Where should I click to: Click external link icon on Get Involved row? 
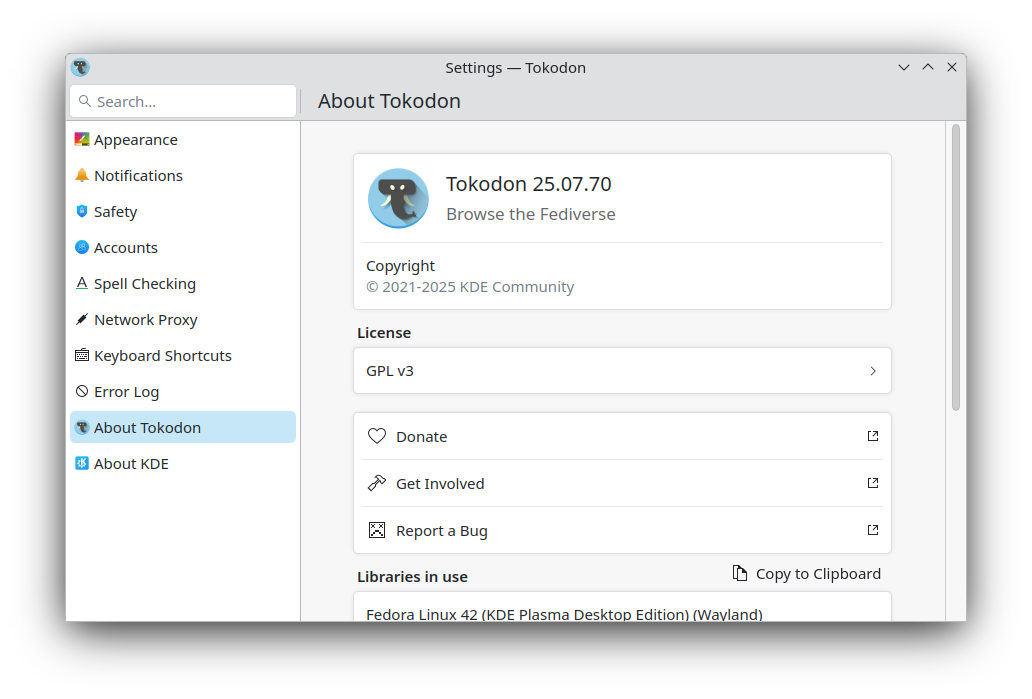(873, 482)
